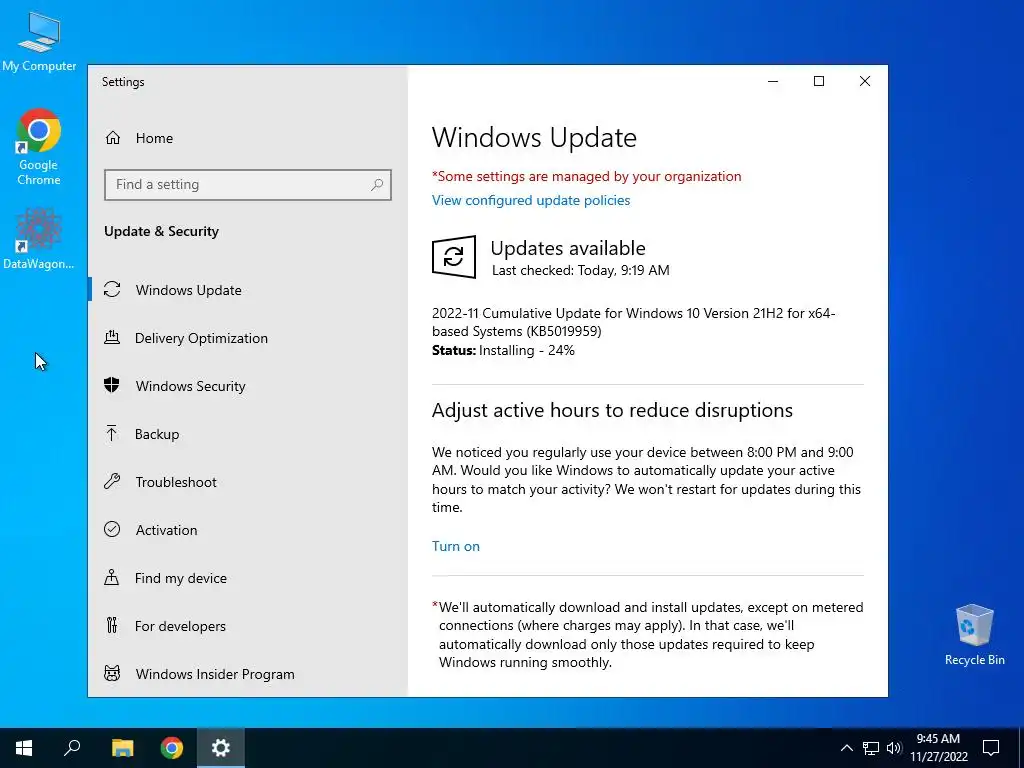1024x768 pixels.
Task: Open the Activation settings page
Action: pyautogui.click(x=167, y=530)
